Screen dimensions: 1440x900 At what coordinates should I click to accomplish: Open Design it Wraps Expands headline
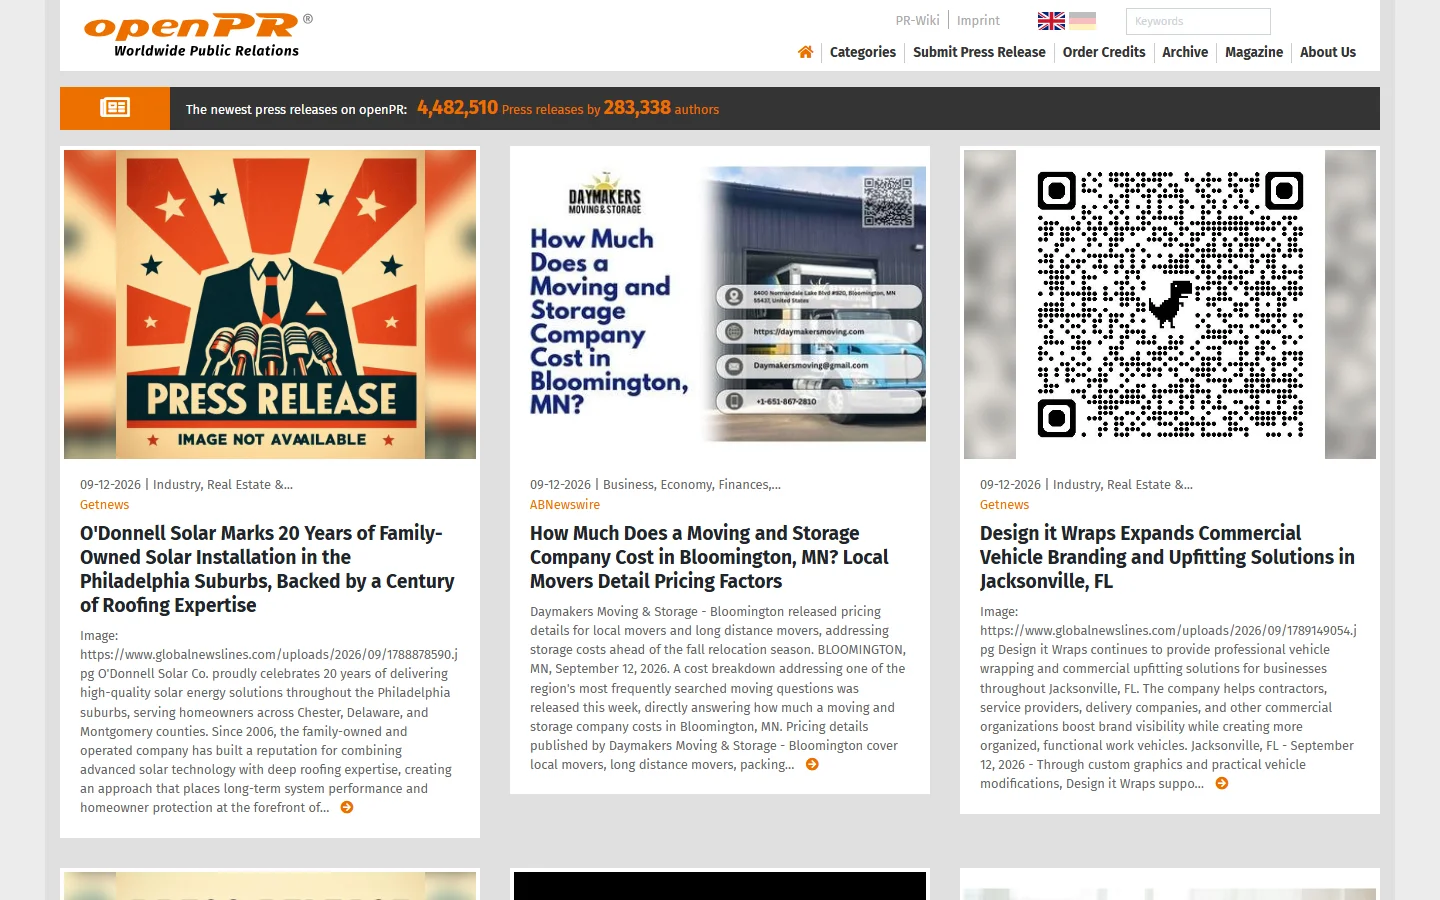point(1167,557)
